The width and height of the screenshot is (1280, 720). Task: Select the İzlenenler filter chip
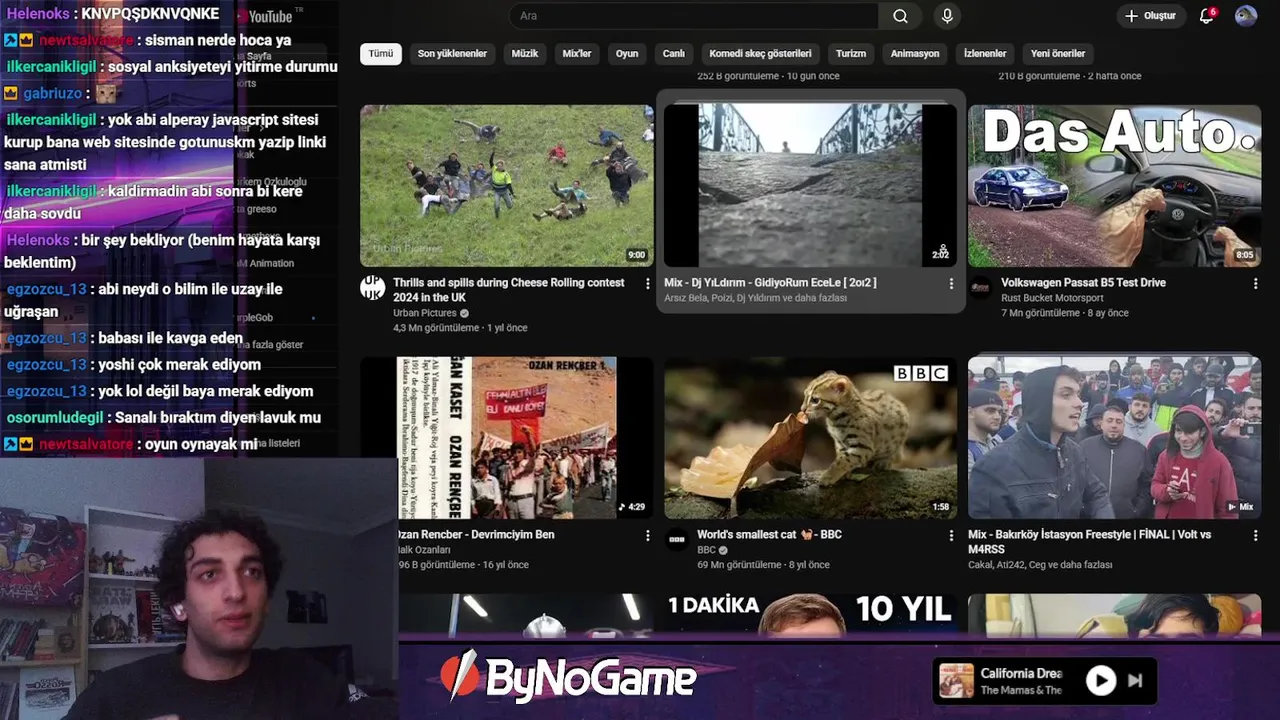(x=985, y=54)
